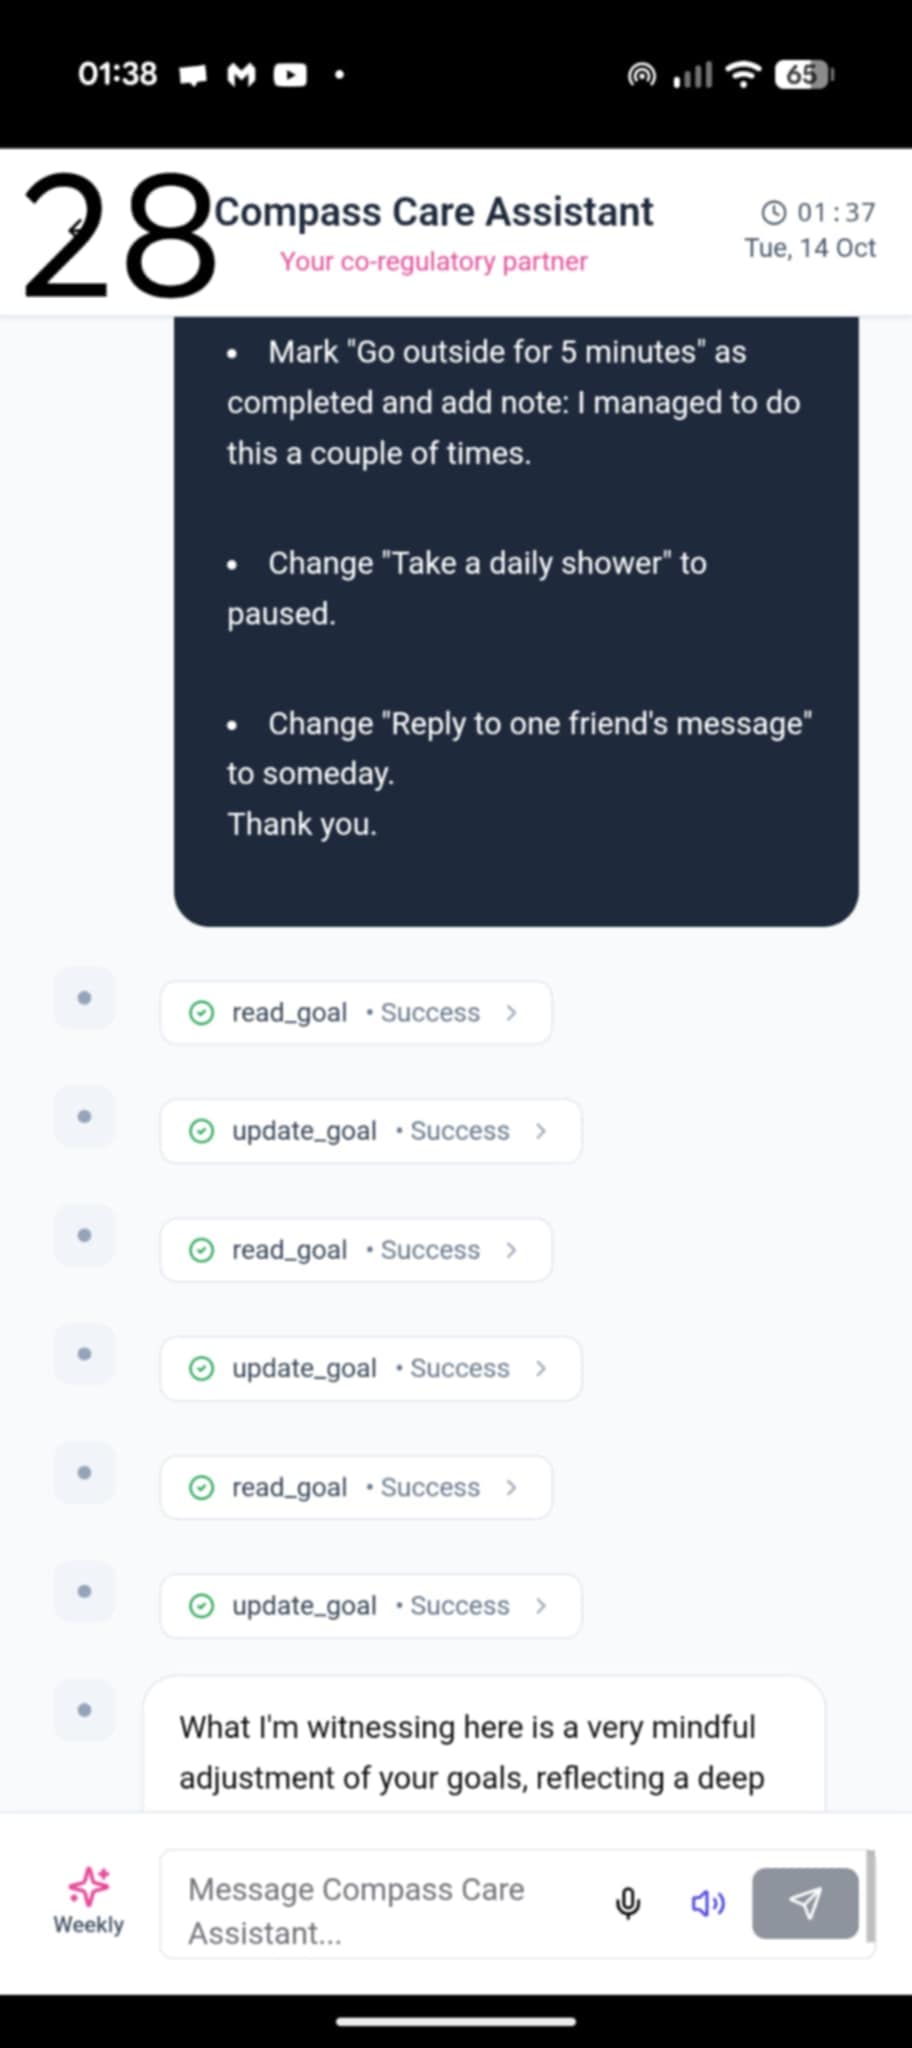Tap the microphone icon in the message bar
Image resolution: width=912 pixels, height=2048 pixels.
628,1903
